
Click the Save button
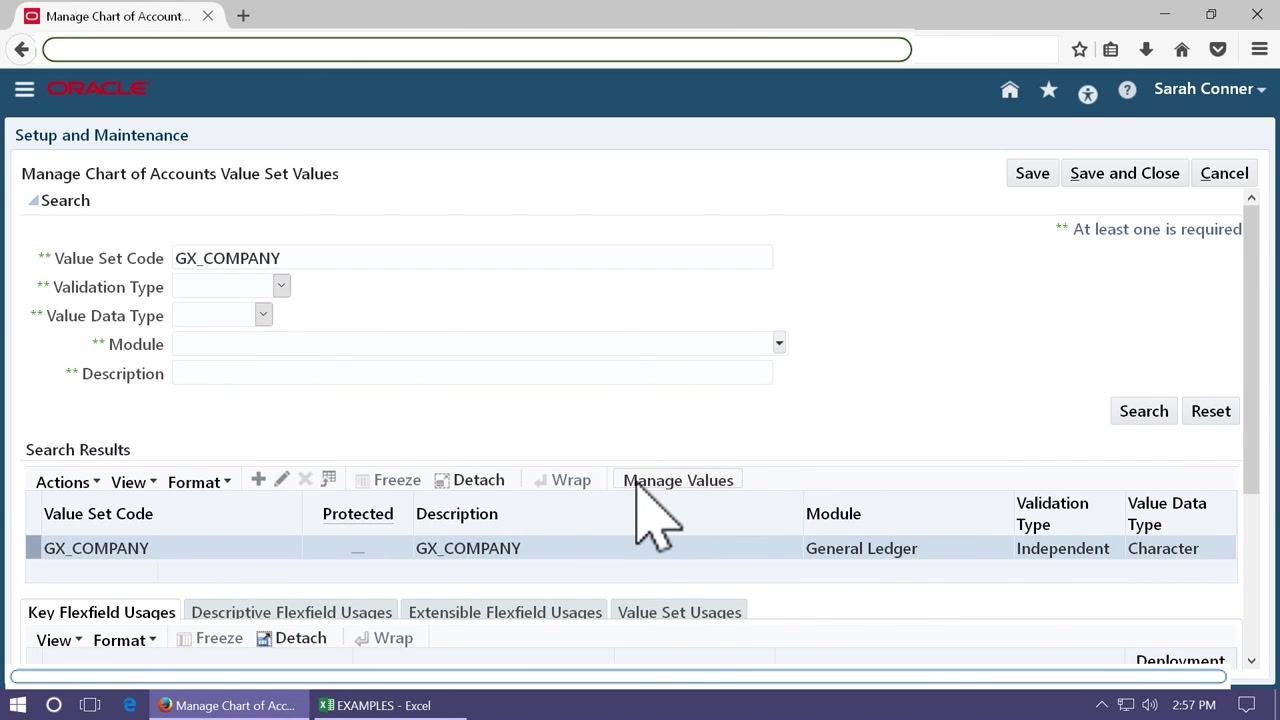tap(1032, 173)
